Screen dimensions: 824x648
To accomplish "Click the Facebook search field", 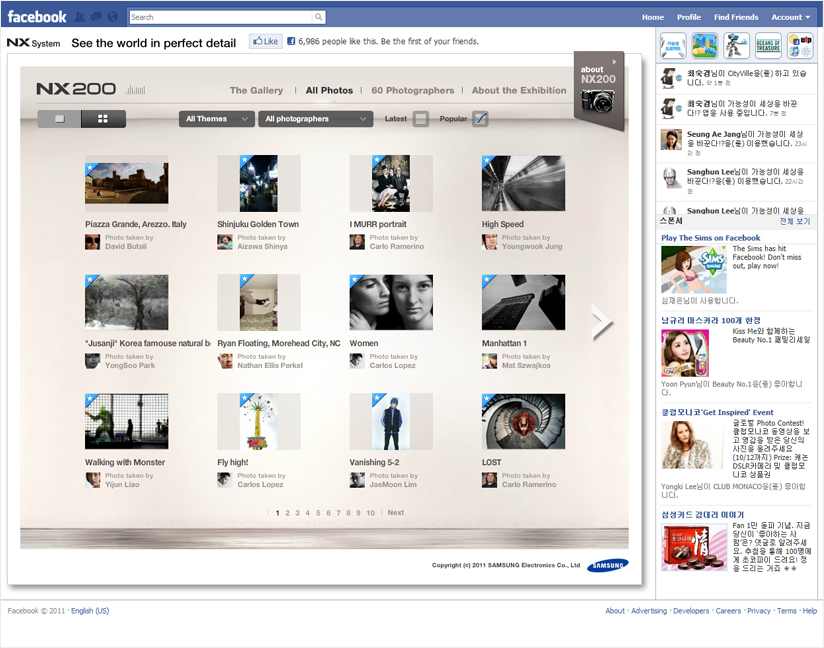I will click(x=221, y=17).
